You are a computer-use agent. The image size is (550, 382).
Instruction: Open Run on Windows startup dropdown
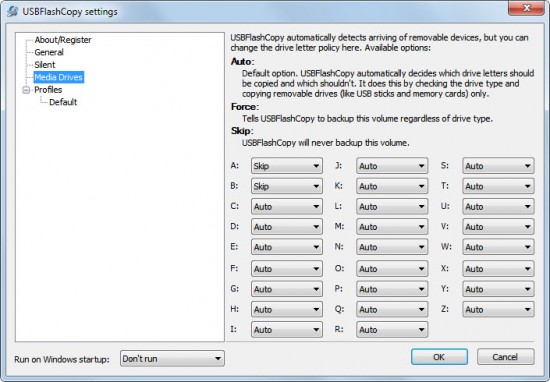tap(172, 358)
